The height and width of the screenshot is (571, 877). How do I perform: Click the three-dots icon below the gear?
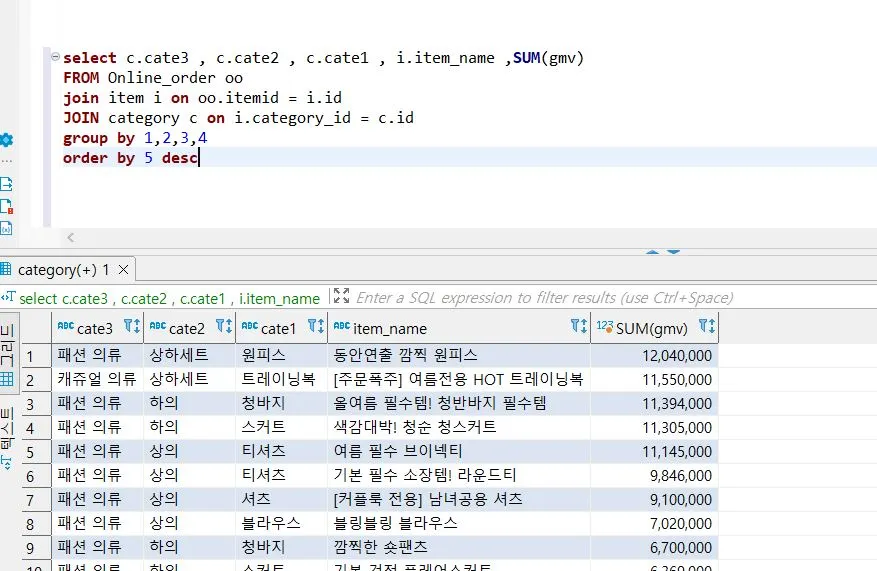6,162
